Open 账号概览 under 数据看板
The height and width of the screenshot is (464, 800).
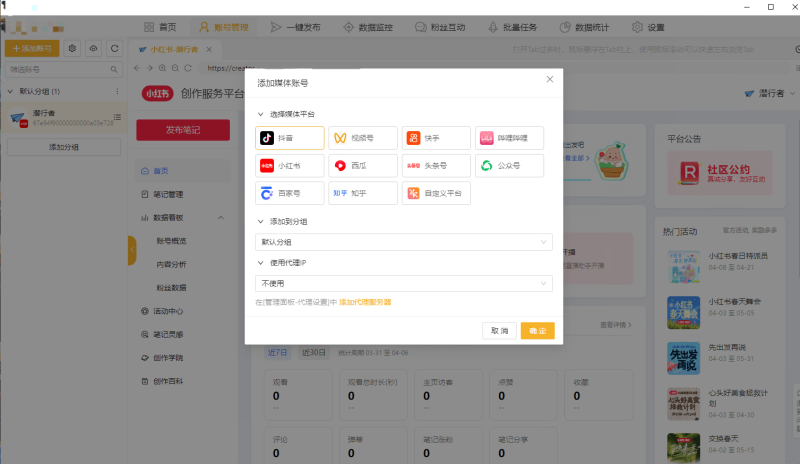171,241
